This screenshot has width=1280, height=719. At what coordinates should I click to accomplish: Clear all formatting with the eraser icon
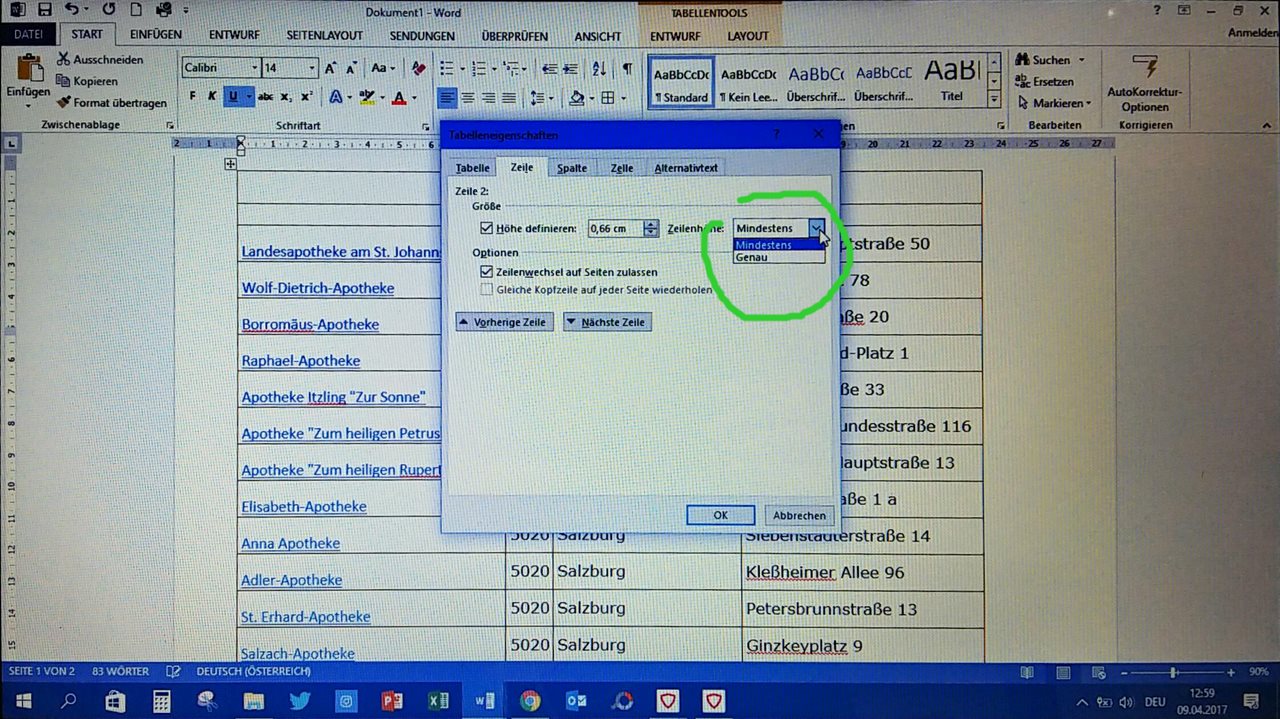click(418, 68)
